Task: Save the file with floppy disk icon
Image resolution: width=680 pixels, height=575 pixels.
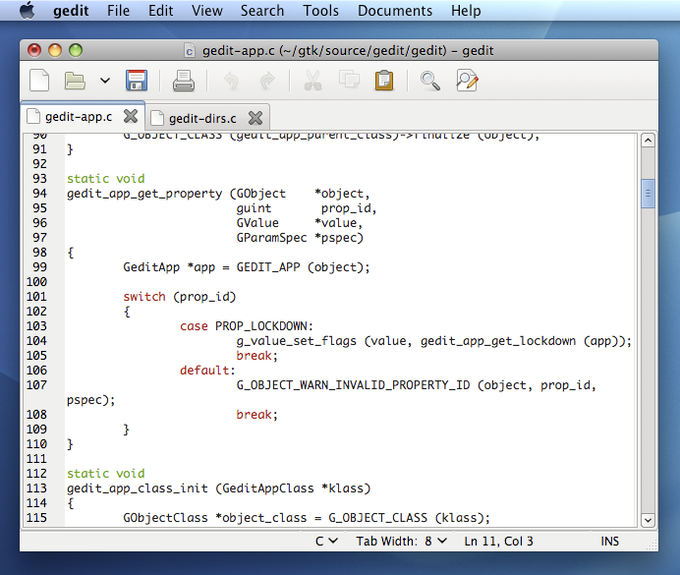Action: (x=137, y=81)
